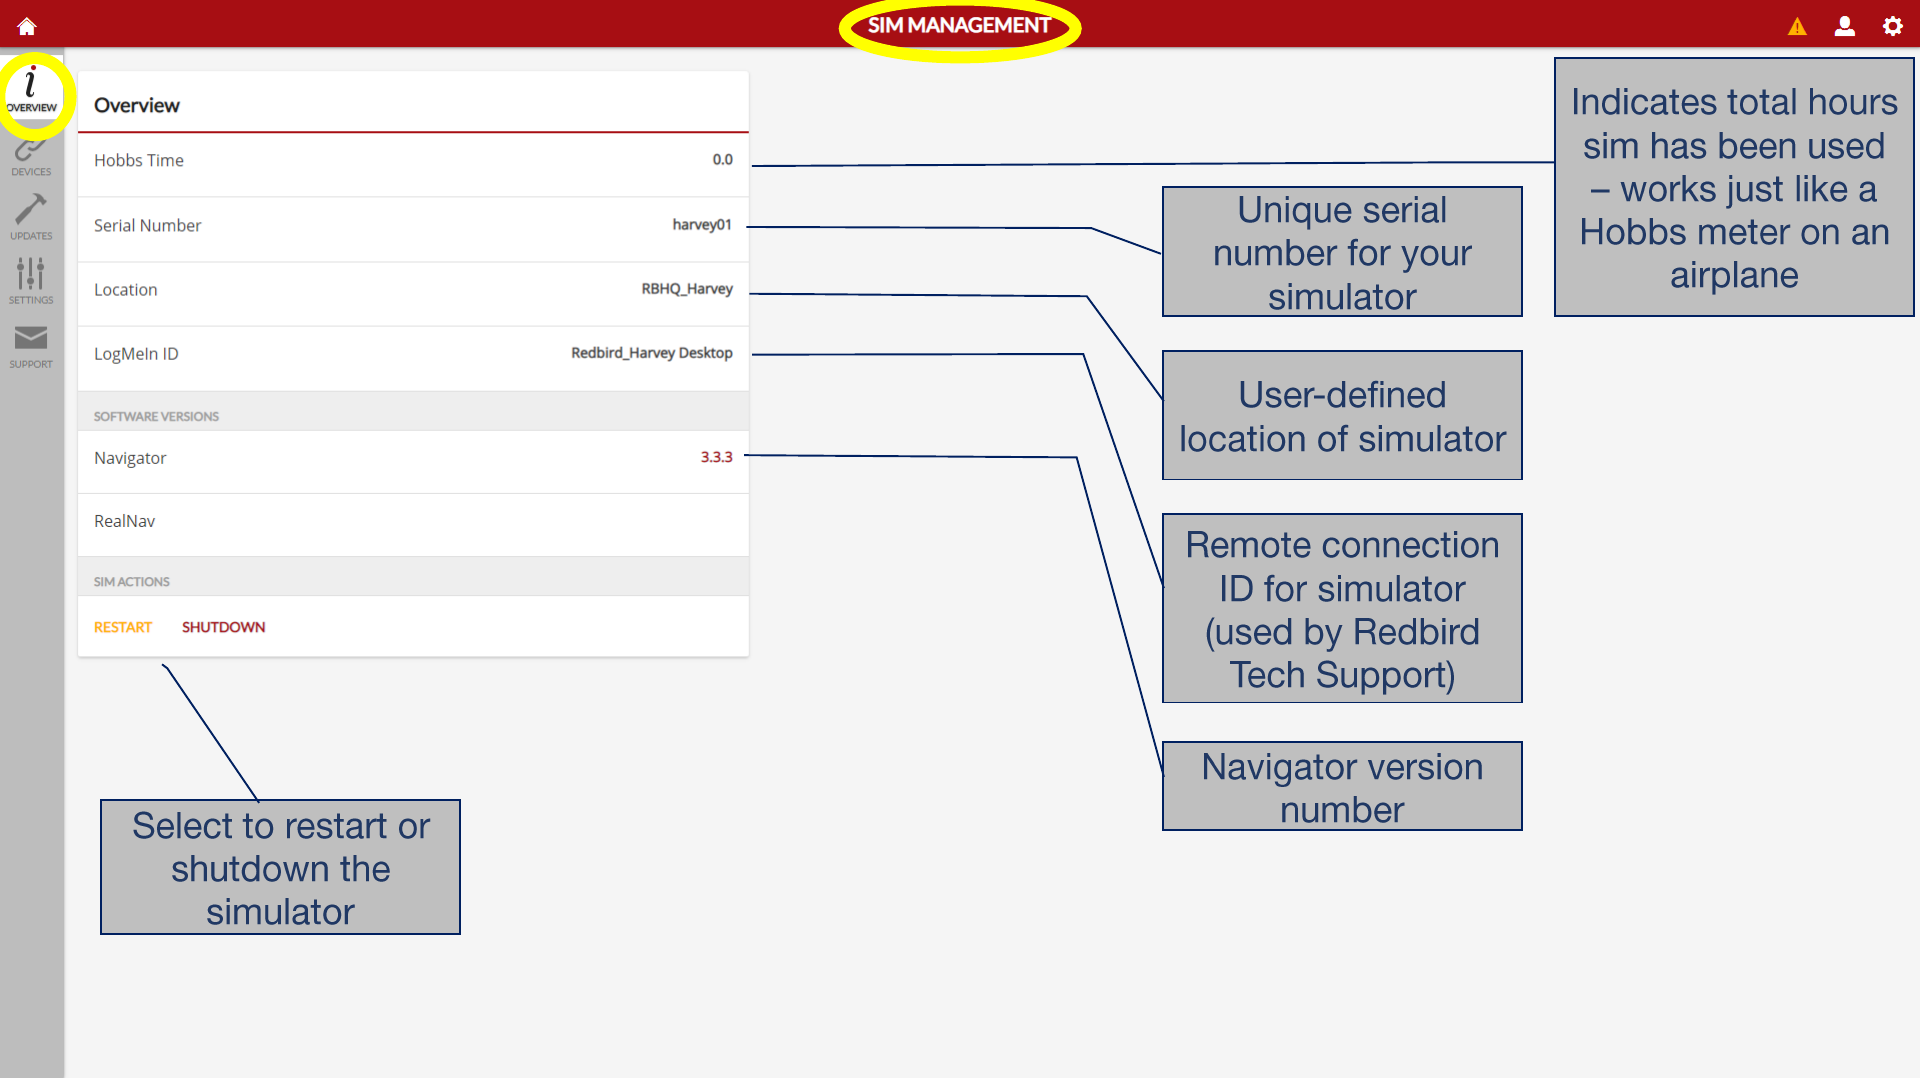Screen dimensions: 1920x1080
Task: Open the user profile icon
Action: (x=1844, y=27)
